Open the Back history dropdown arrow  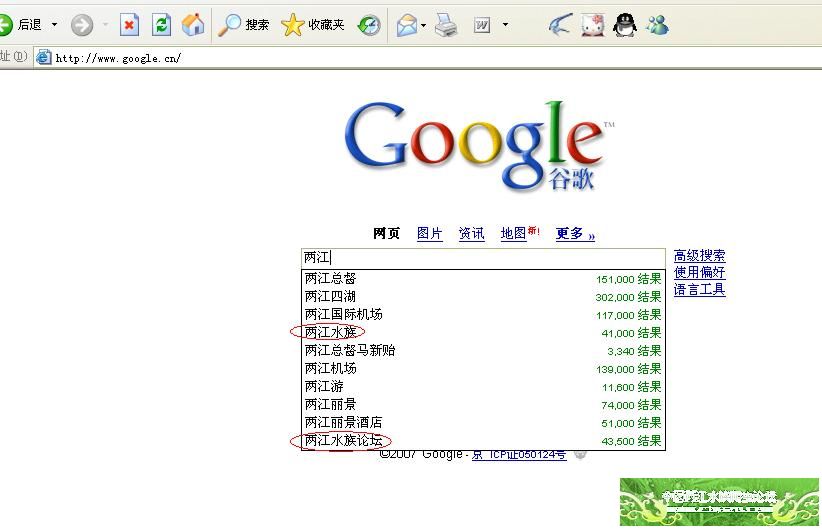[x=55, y=25]
